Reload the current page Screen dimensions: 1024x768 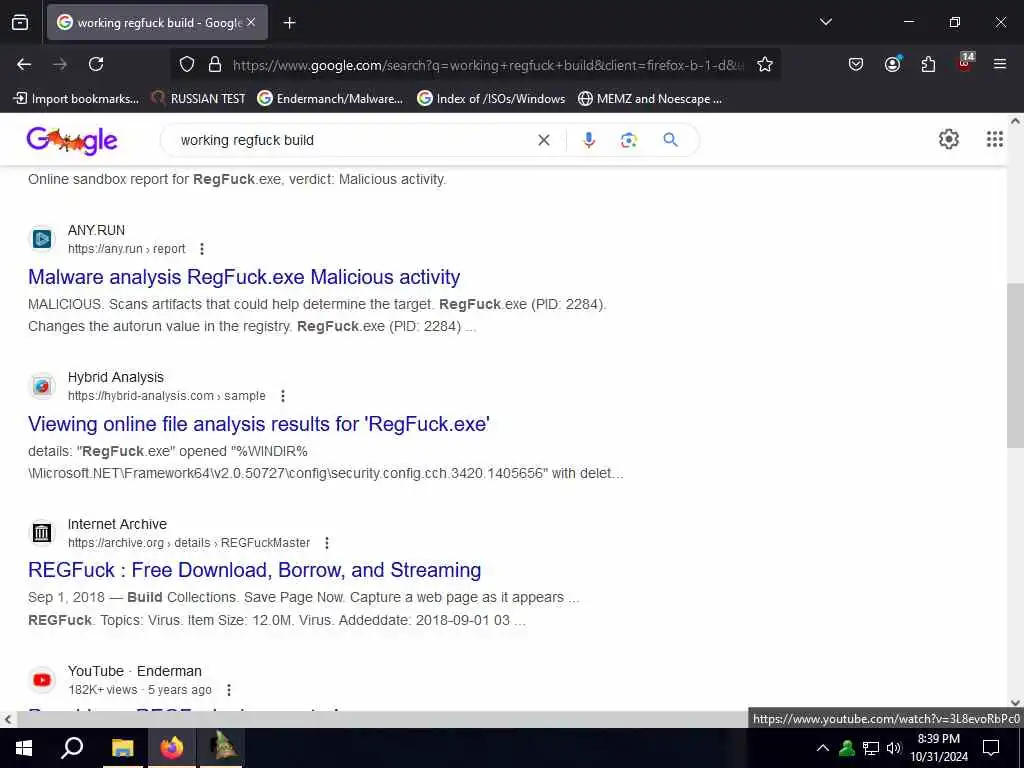click(96, 64)
